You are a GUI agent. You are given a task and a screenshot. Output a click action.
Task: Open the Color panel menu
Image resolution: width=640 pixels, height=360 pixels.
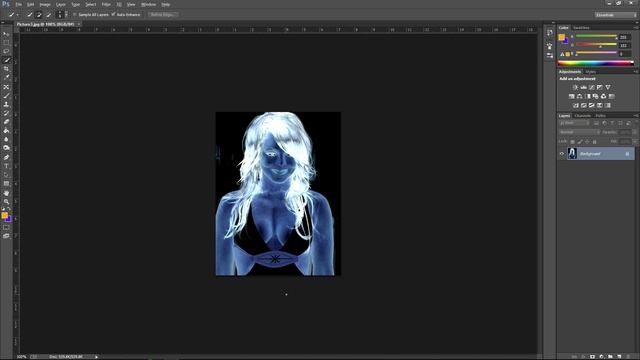click(636, 28)
